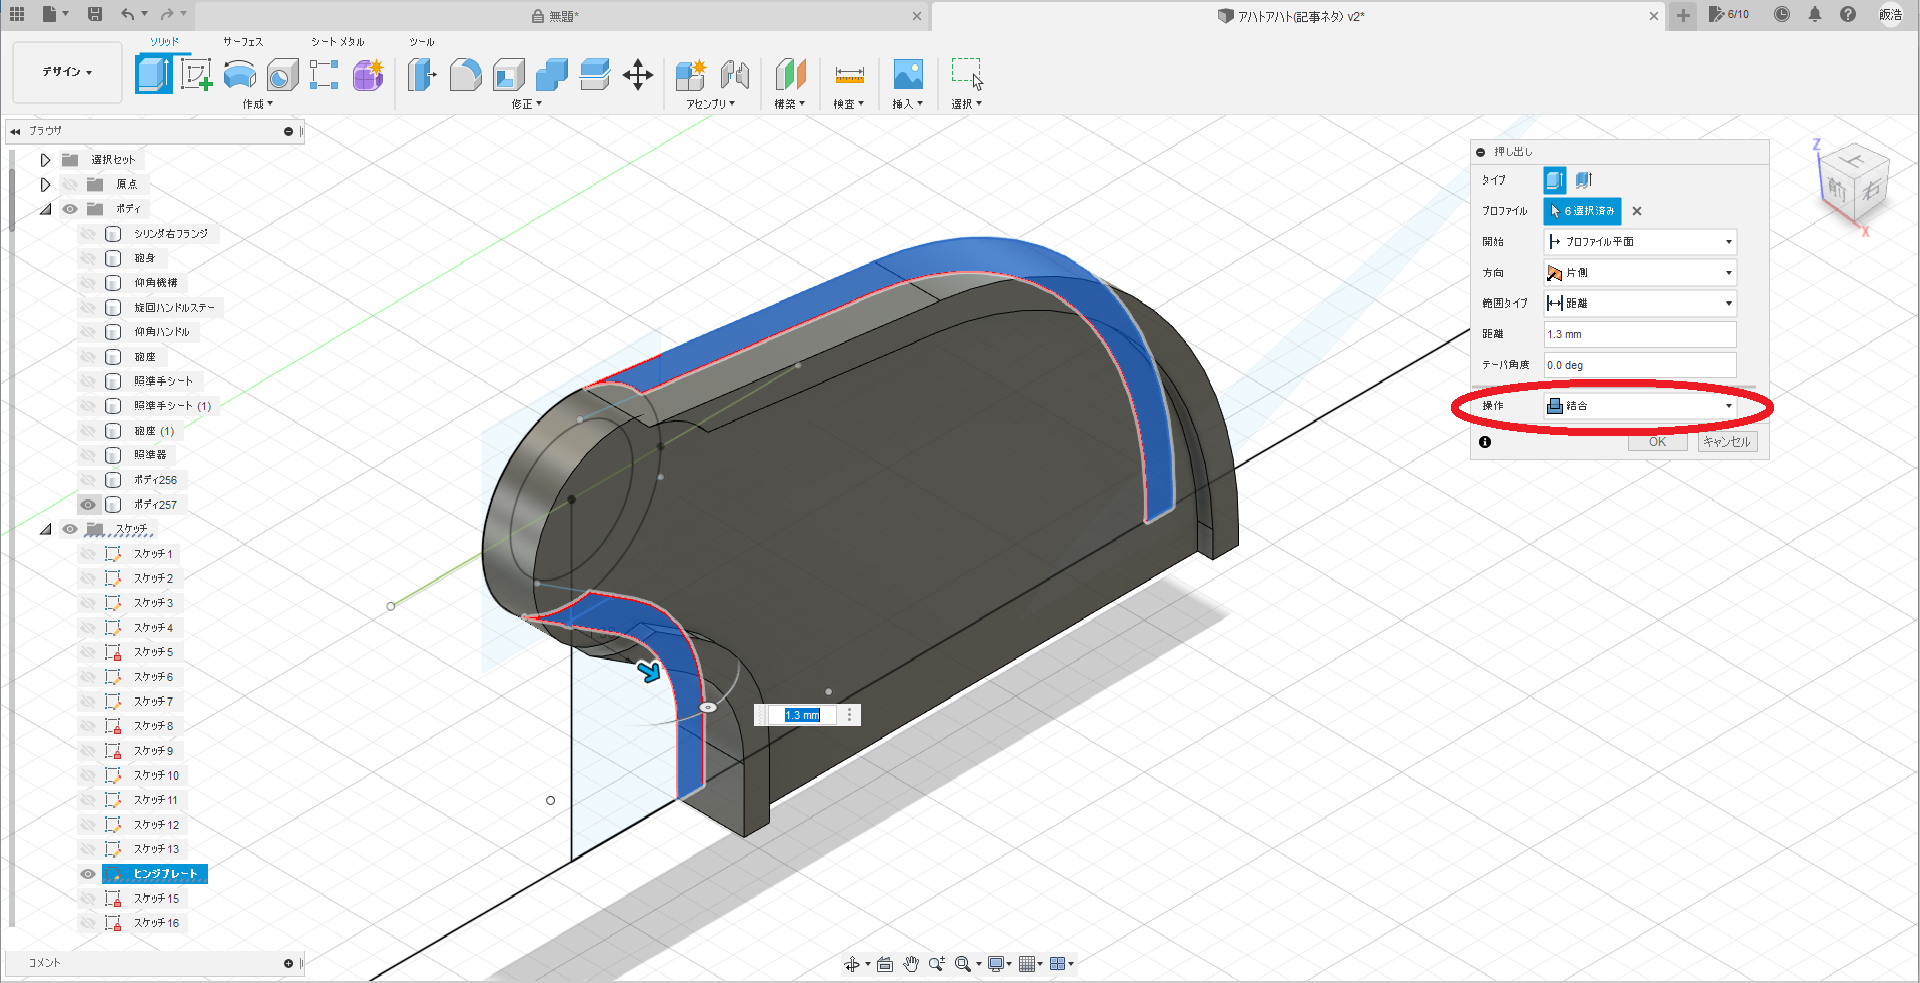Screen dimensions: 1920x983
Task: Click the Canvas insert icon under 挿入
Action: coord(908,75)
